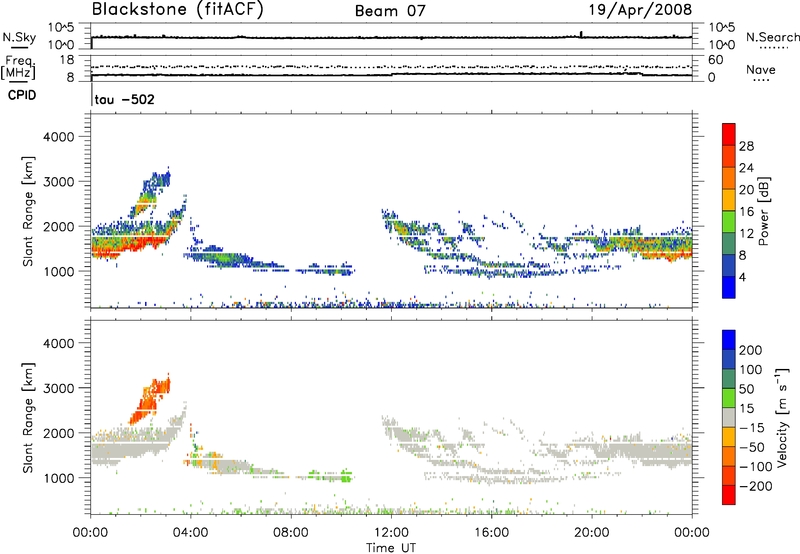800x554 pixels.
Task: Click the -15 tick on velocity colorbar
Action: click(752, 427)
